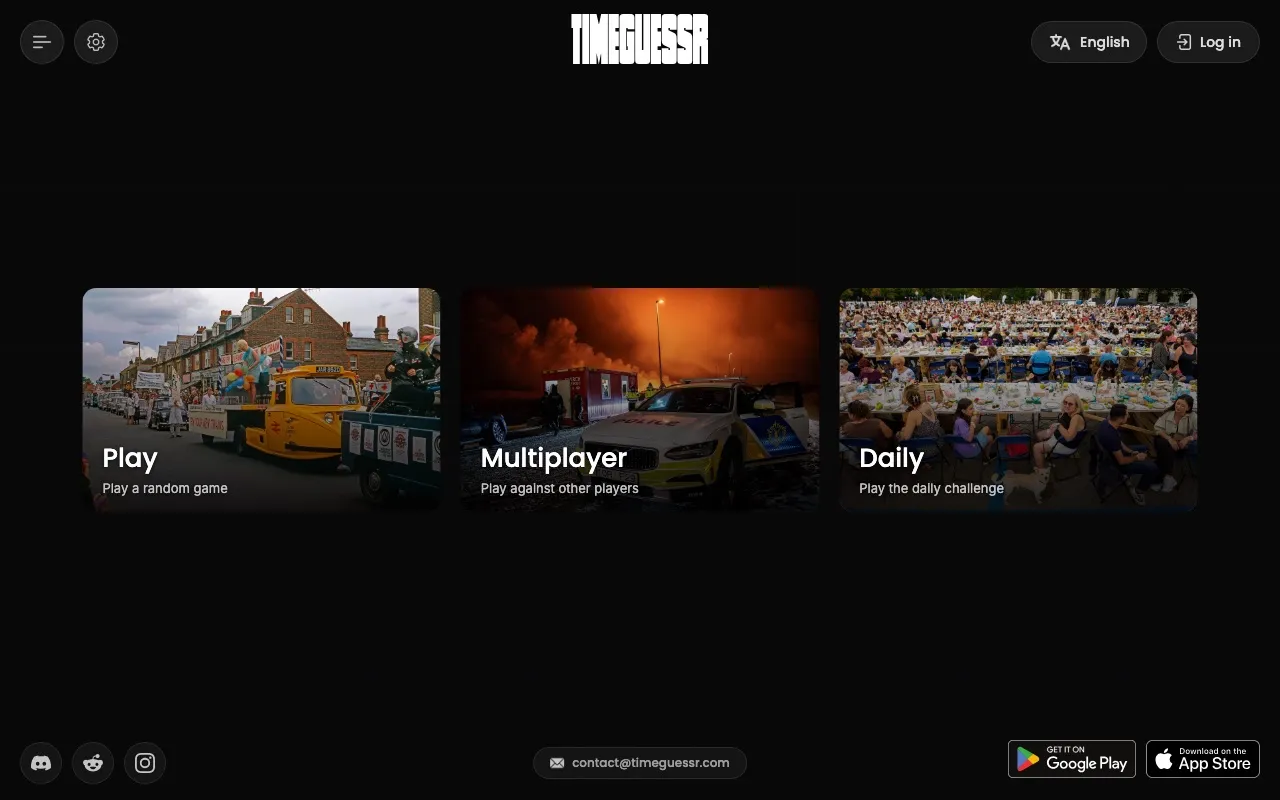Open the Reddit icon link

click(x=93, y=763)
